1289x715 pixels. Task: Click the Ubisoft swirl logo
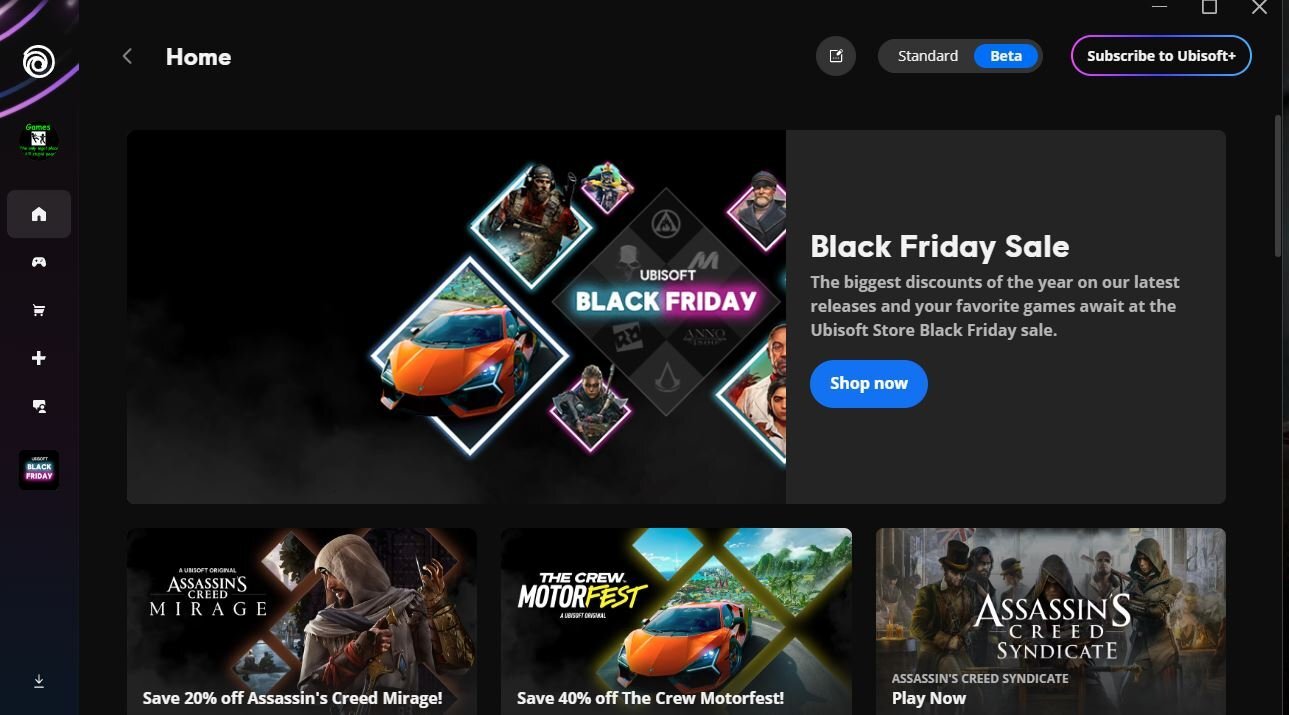39,63
